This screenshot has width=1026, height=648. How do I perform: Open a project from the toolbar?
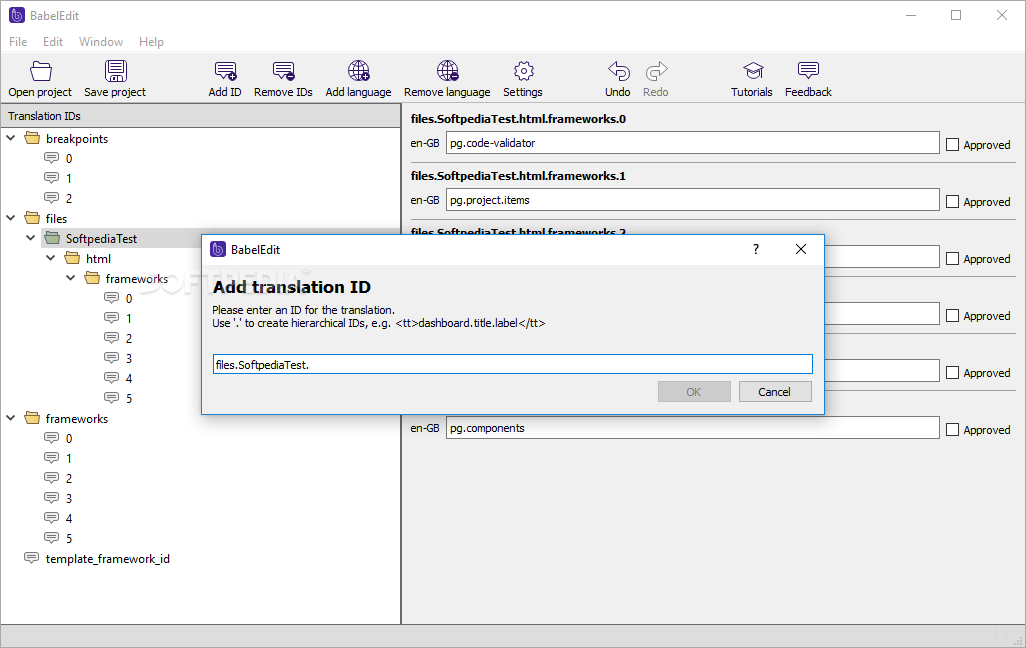click(40, 79)
